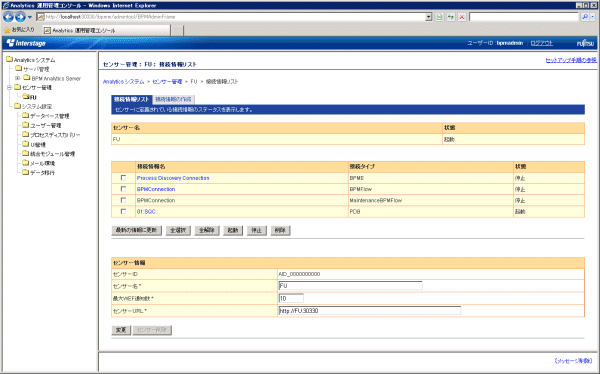Expand the BPM Analytics Server node
600x374 pixels.
point(17,78)
